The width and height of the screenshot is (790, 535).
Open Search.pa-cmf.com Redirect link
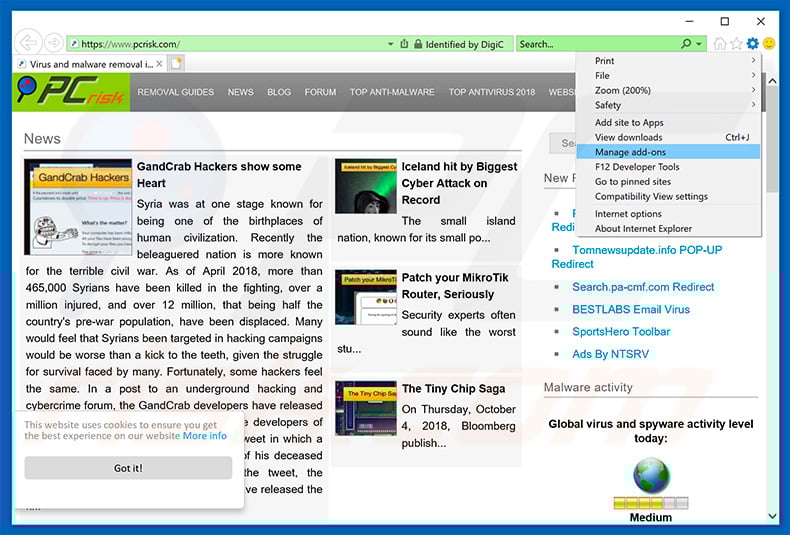point(643,287)
